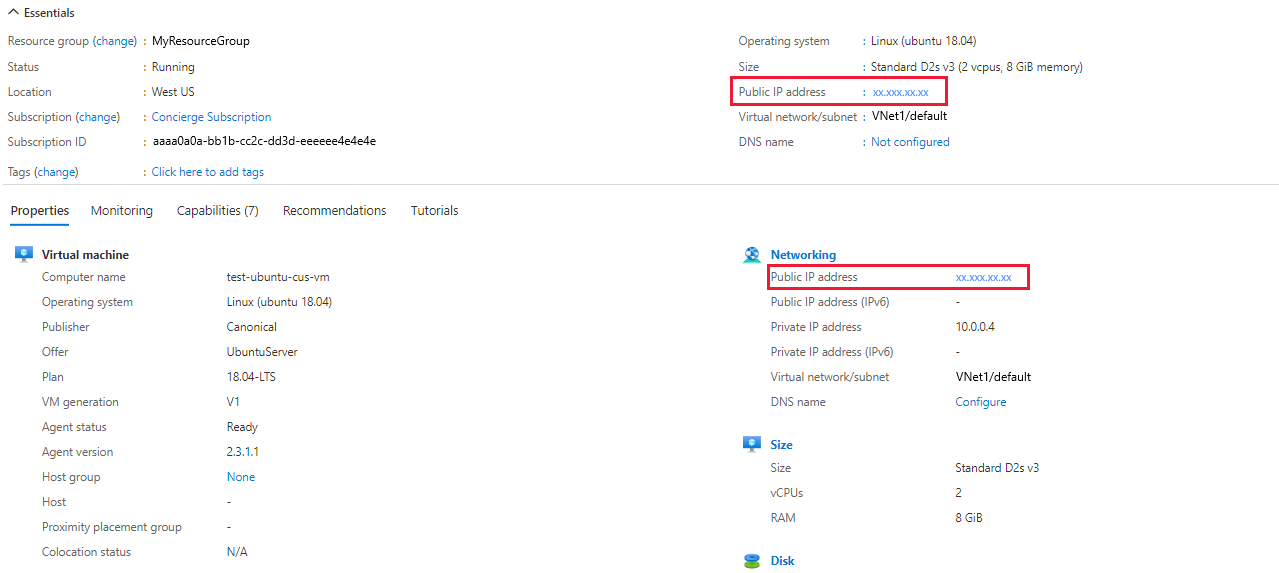Click 'Click here to add tags' link

click(x=208, y=172)
